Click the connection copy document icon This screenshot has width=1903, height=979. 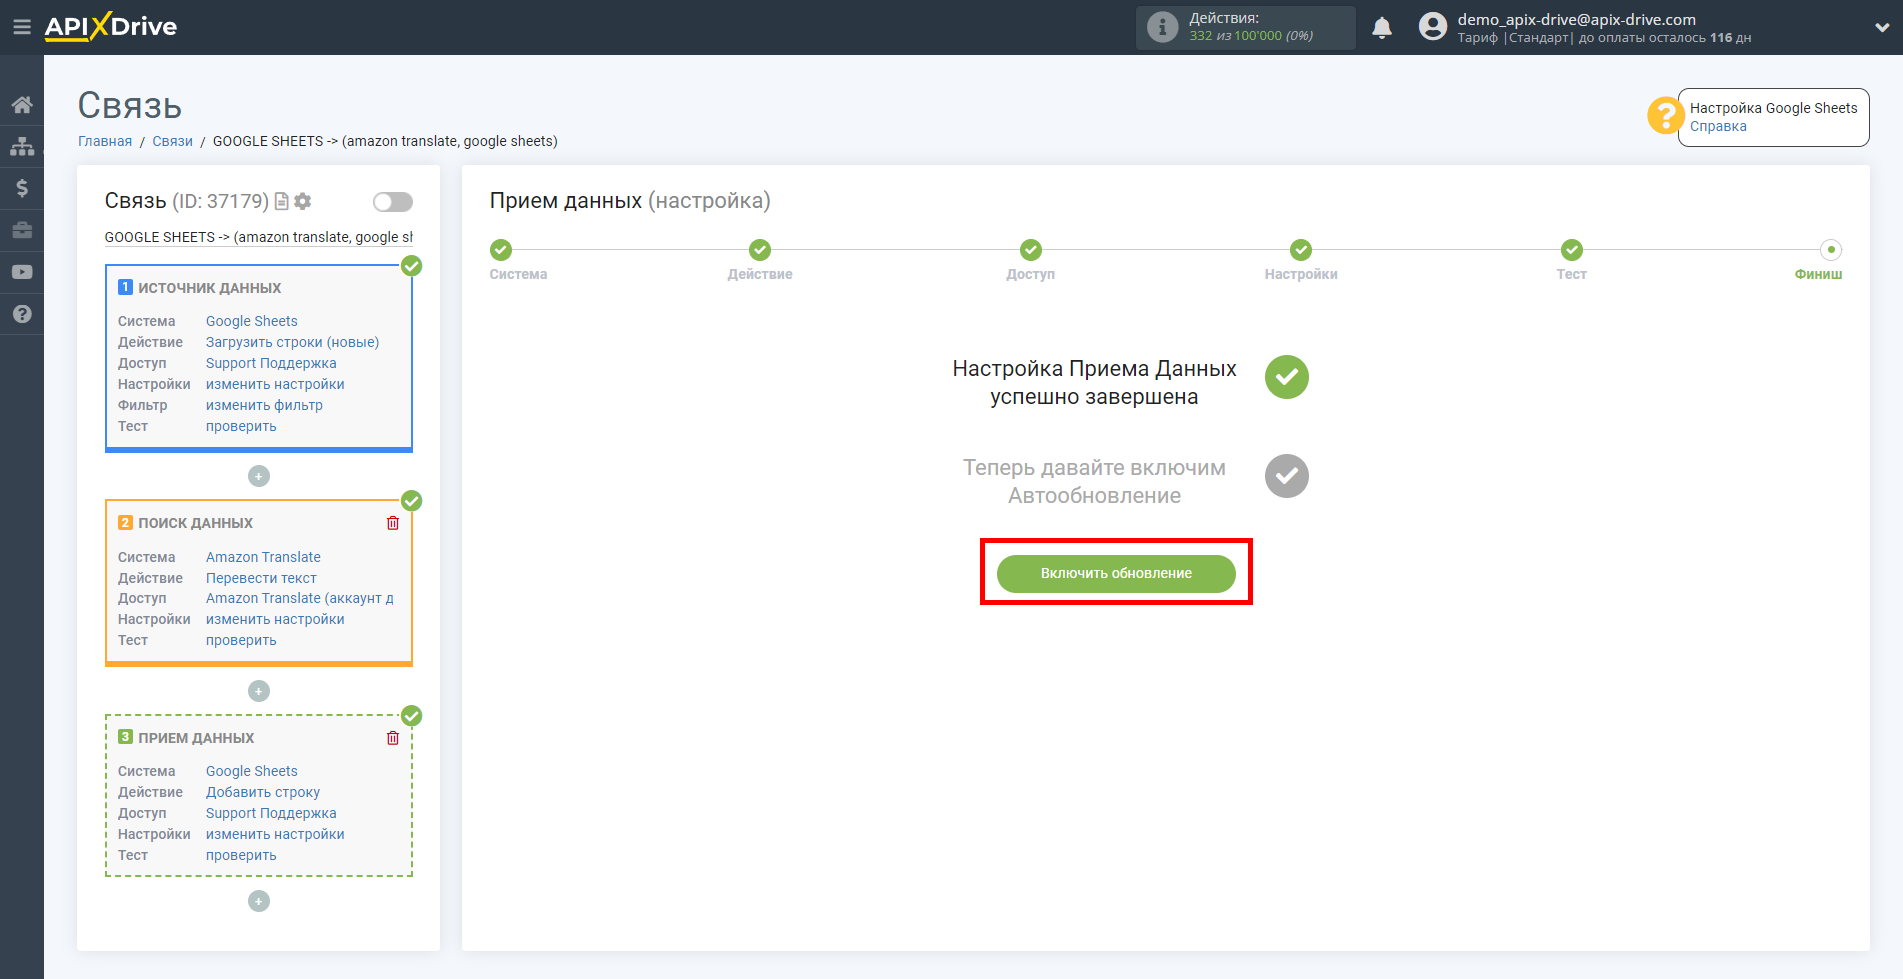pyautogui.click(x=282, y=201)
